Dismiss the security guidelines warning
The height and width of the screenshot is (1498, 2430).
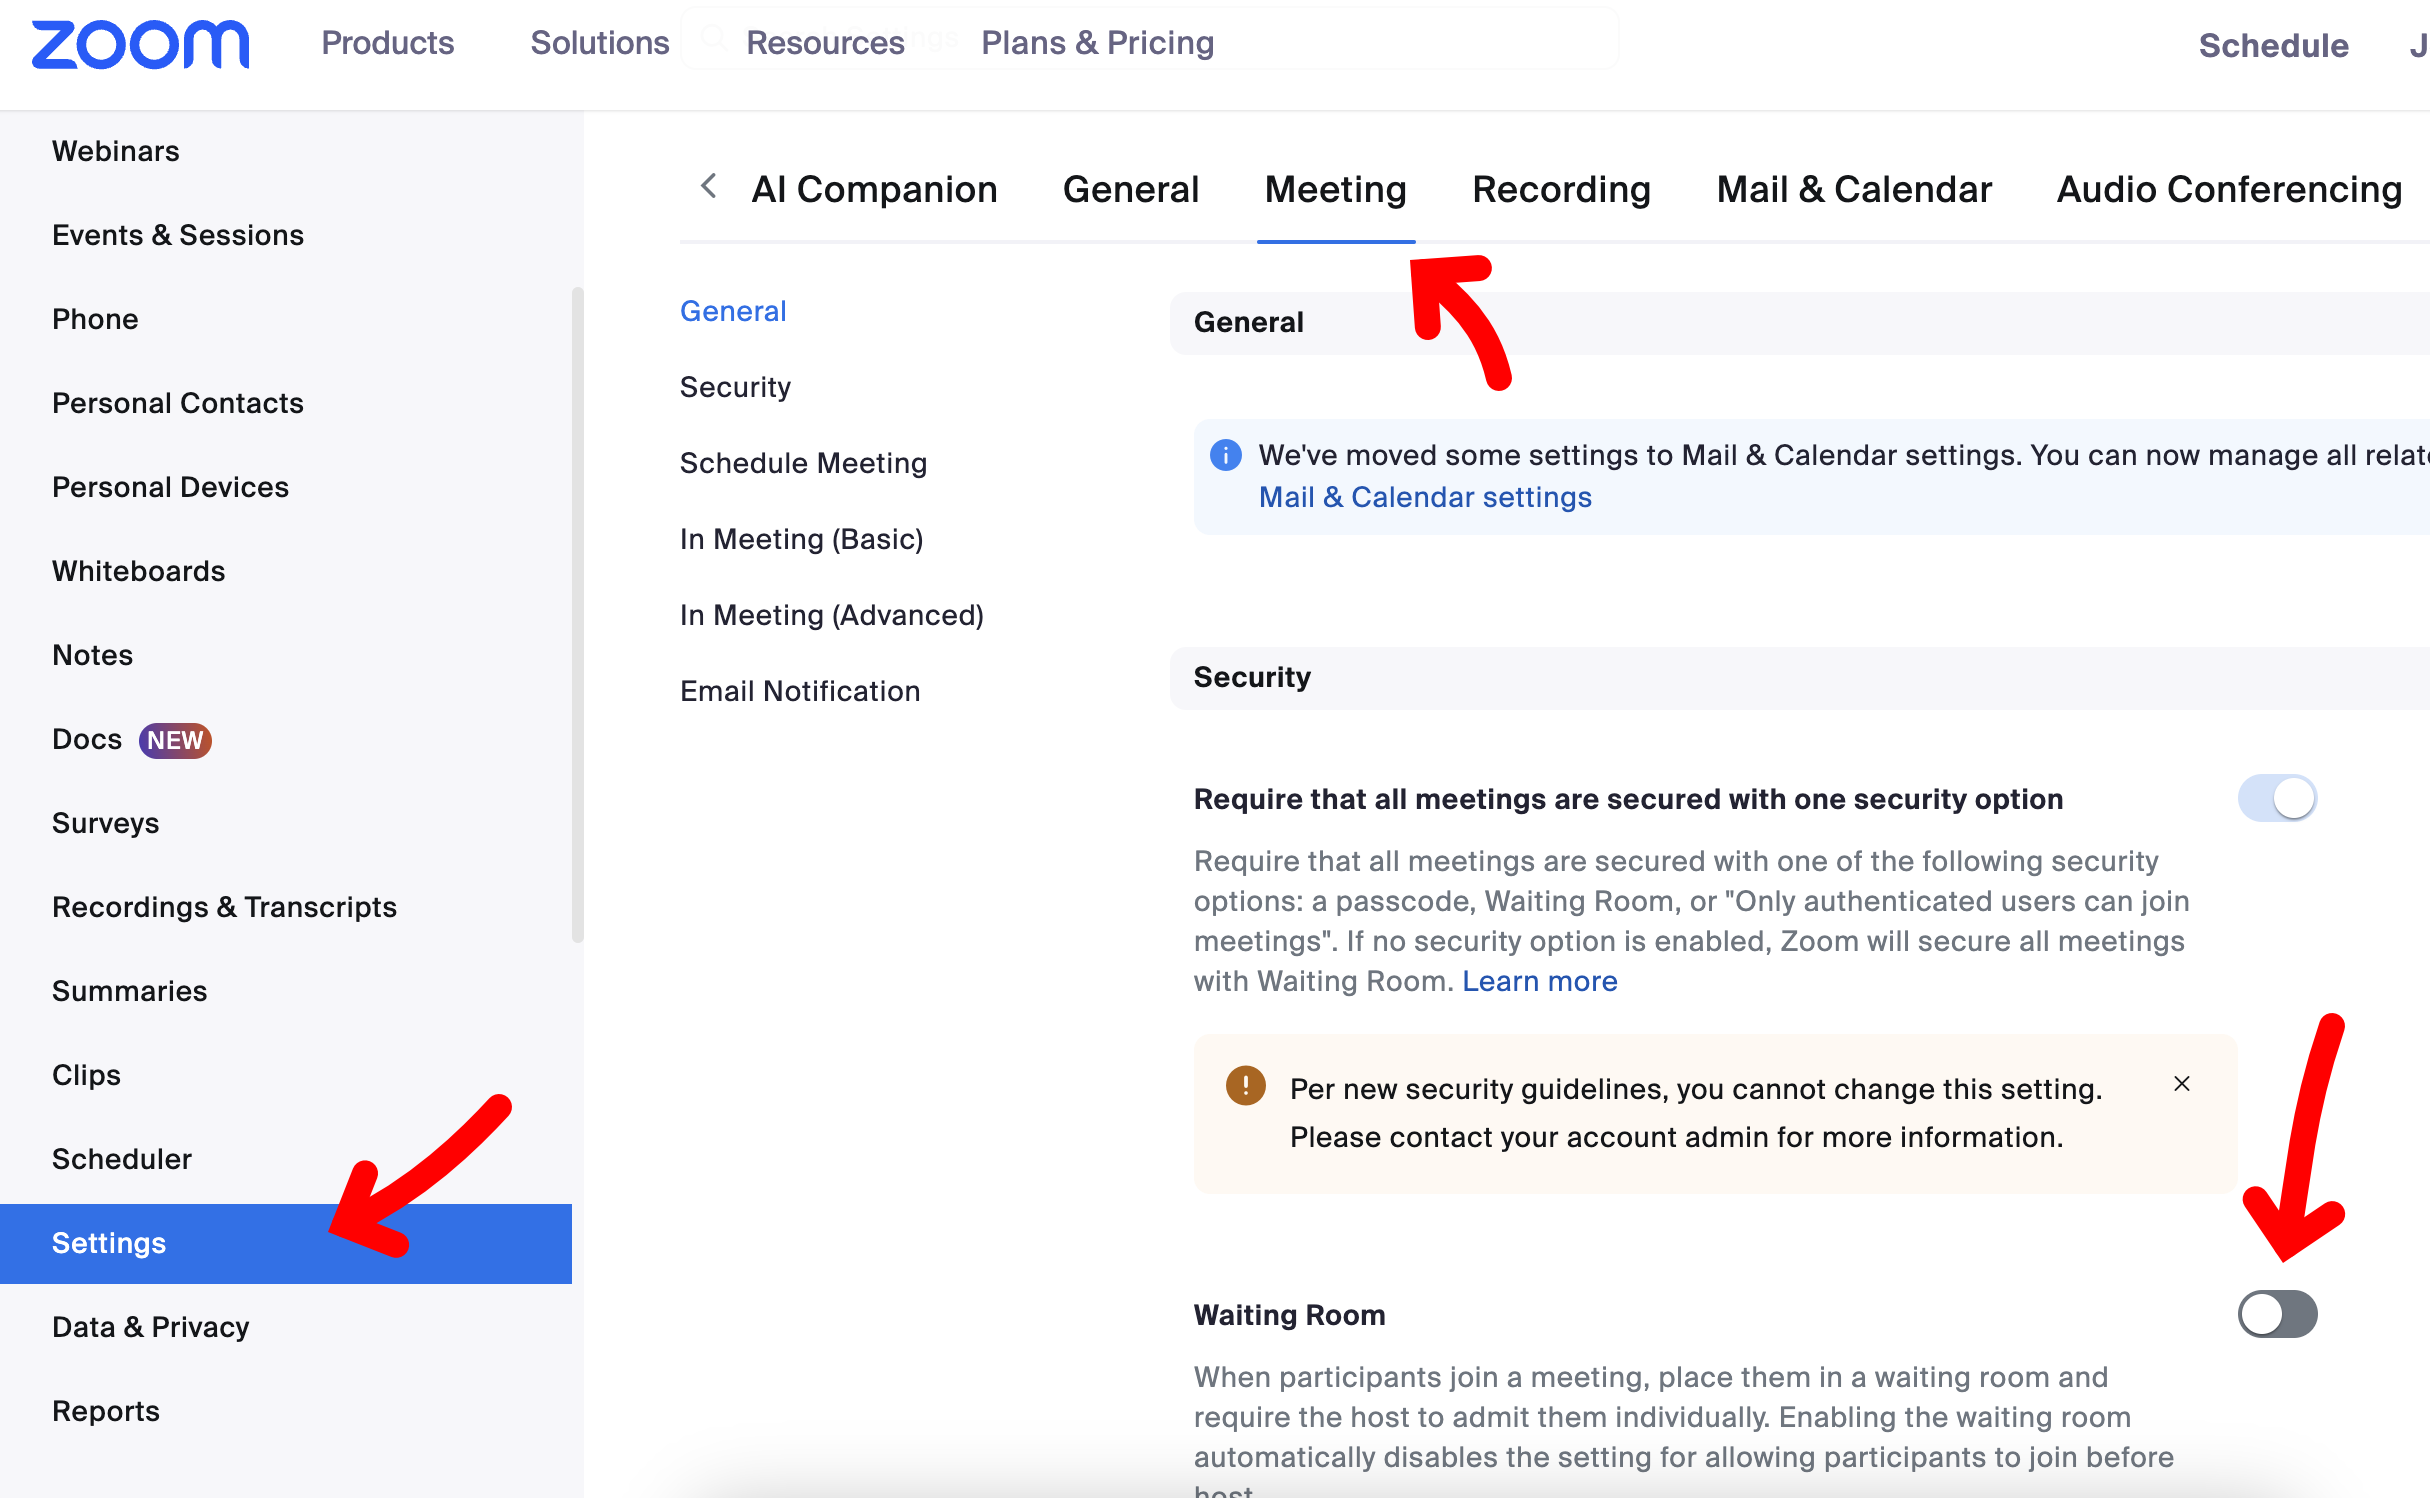(x=2182, y=1084)
